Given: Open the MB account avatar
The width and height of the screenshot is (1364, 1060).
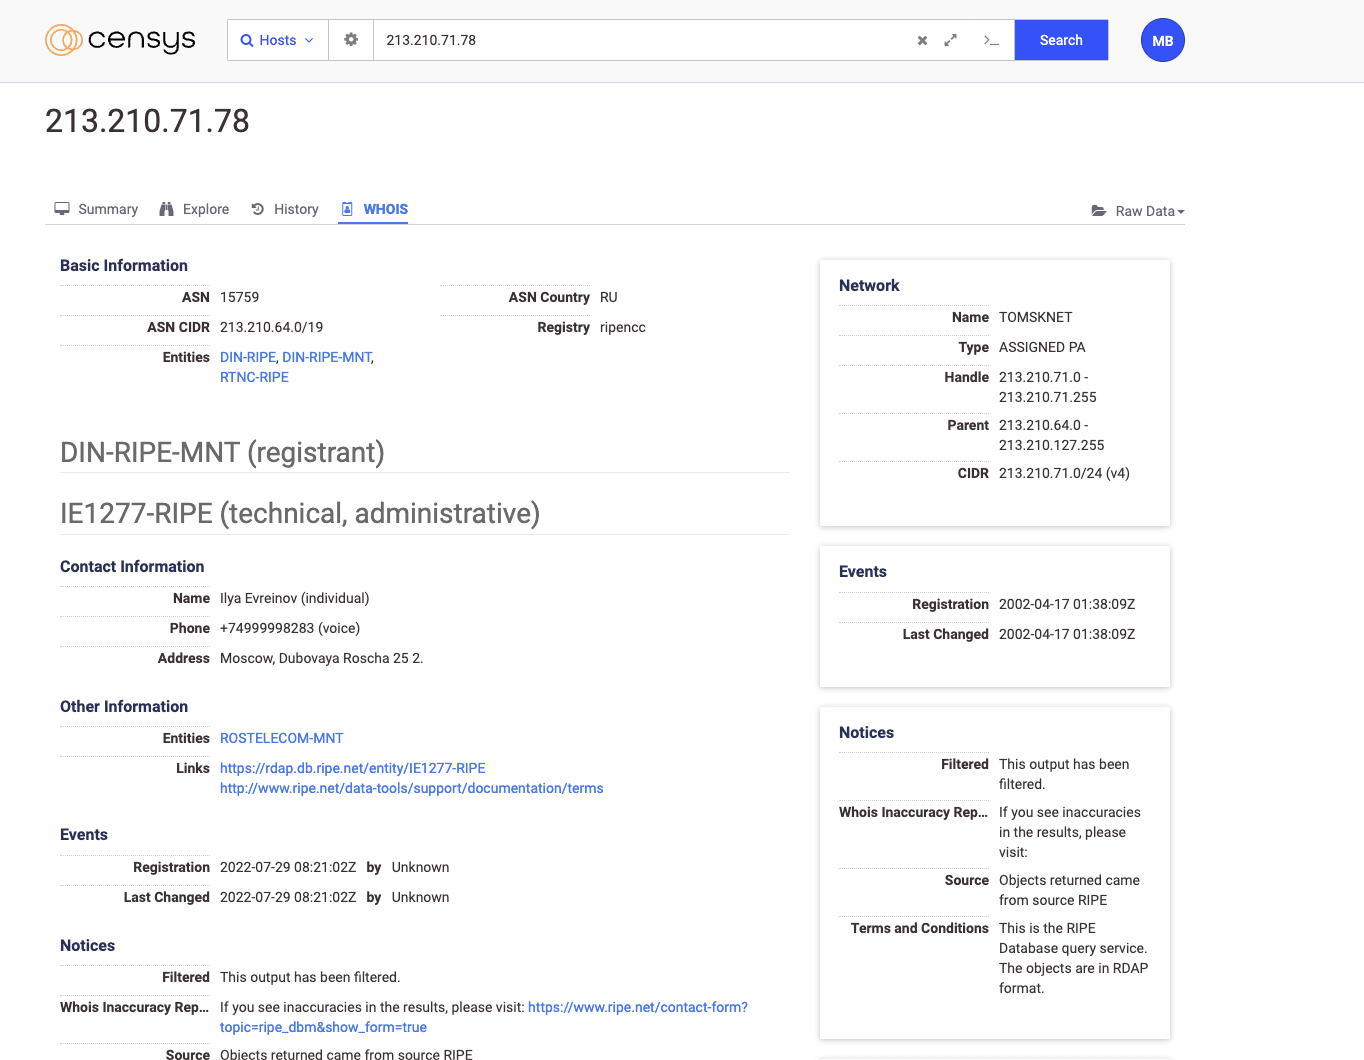Looking at the screenshot, I should click(1162, 40).
